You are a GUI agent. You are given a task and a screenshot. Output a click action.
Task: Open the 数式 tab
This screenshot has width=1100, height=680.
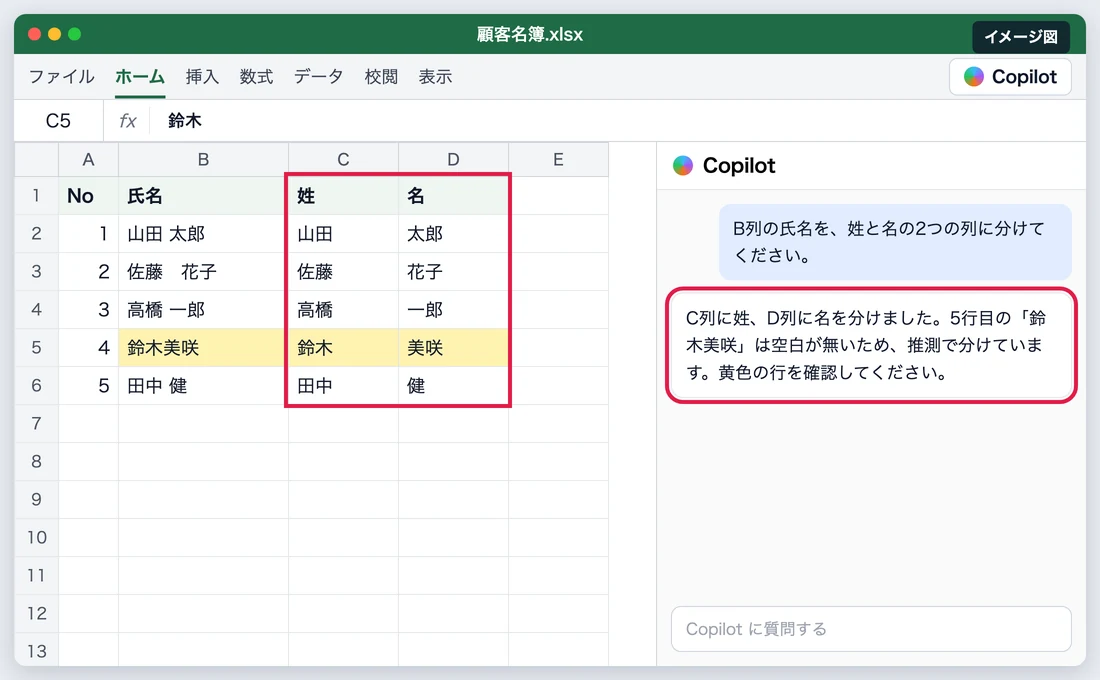[x=256, y=76]
